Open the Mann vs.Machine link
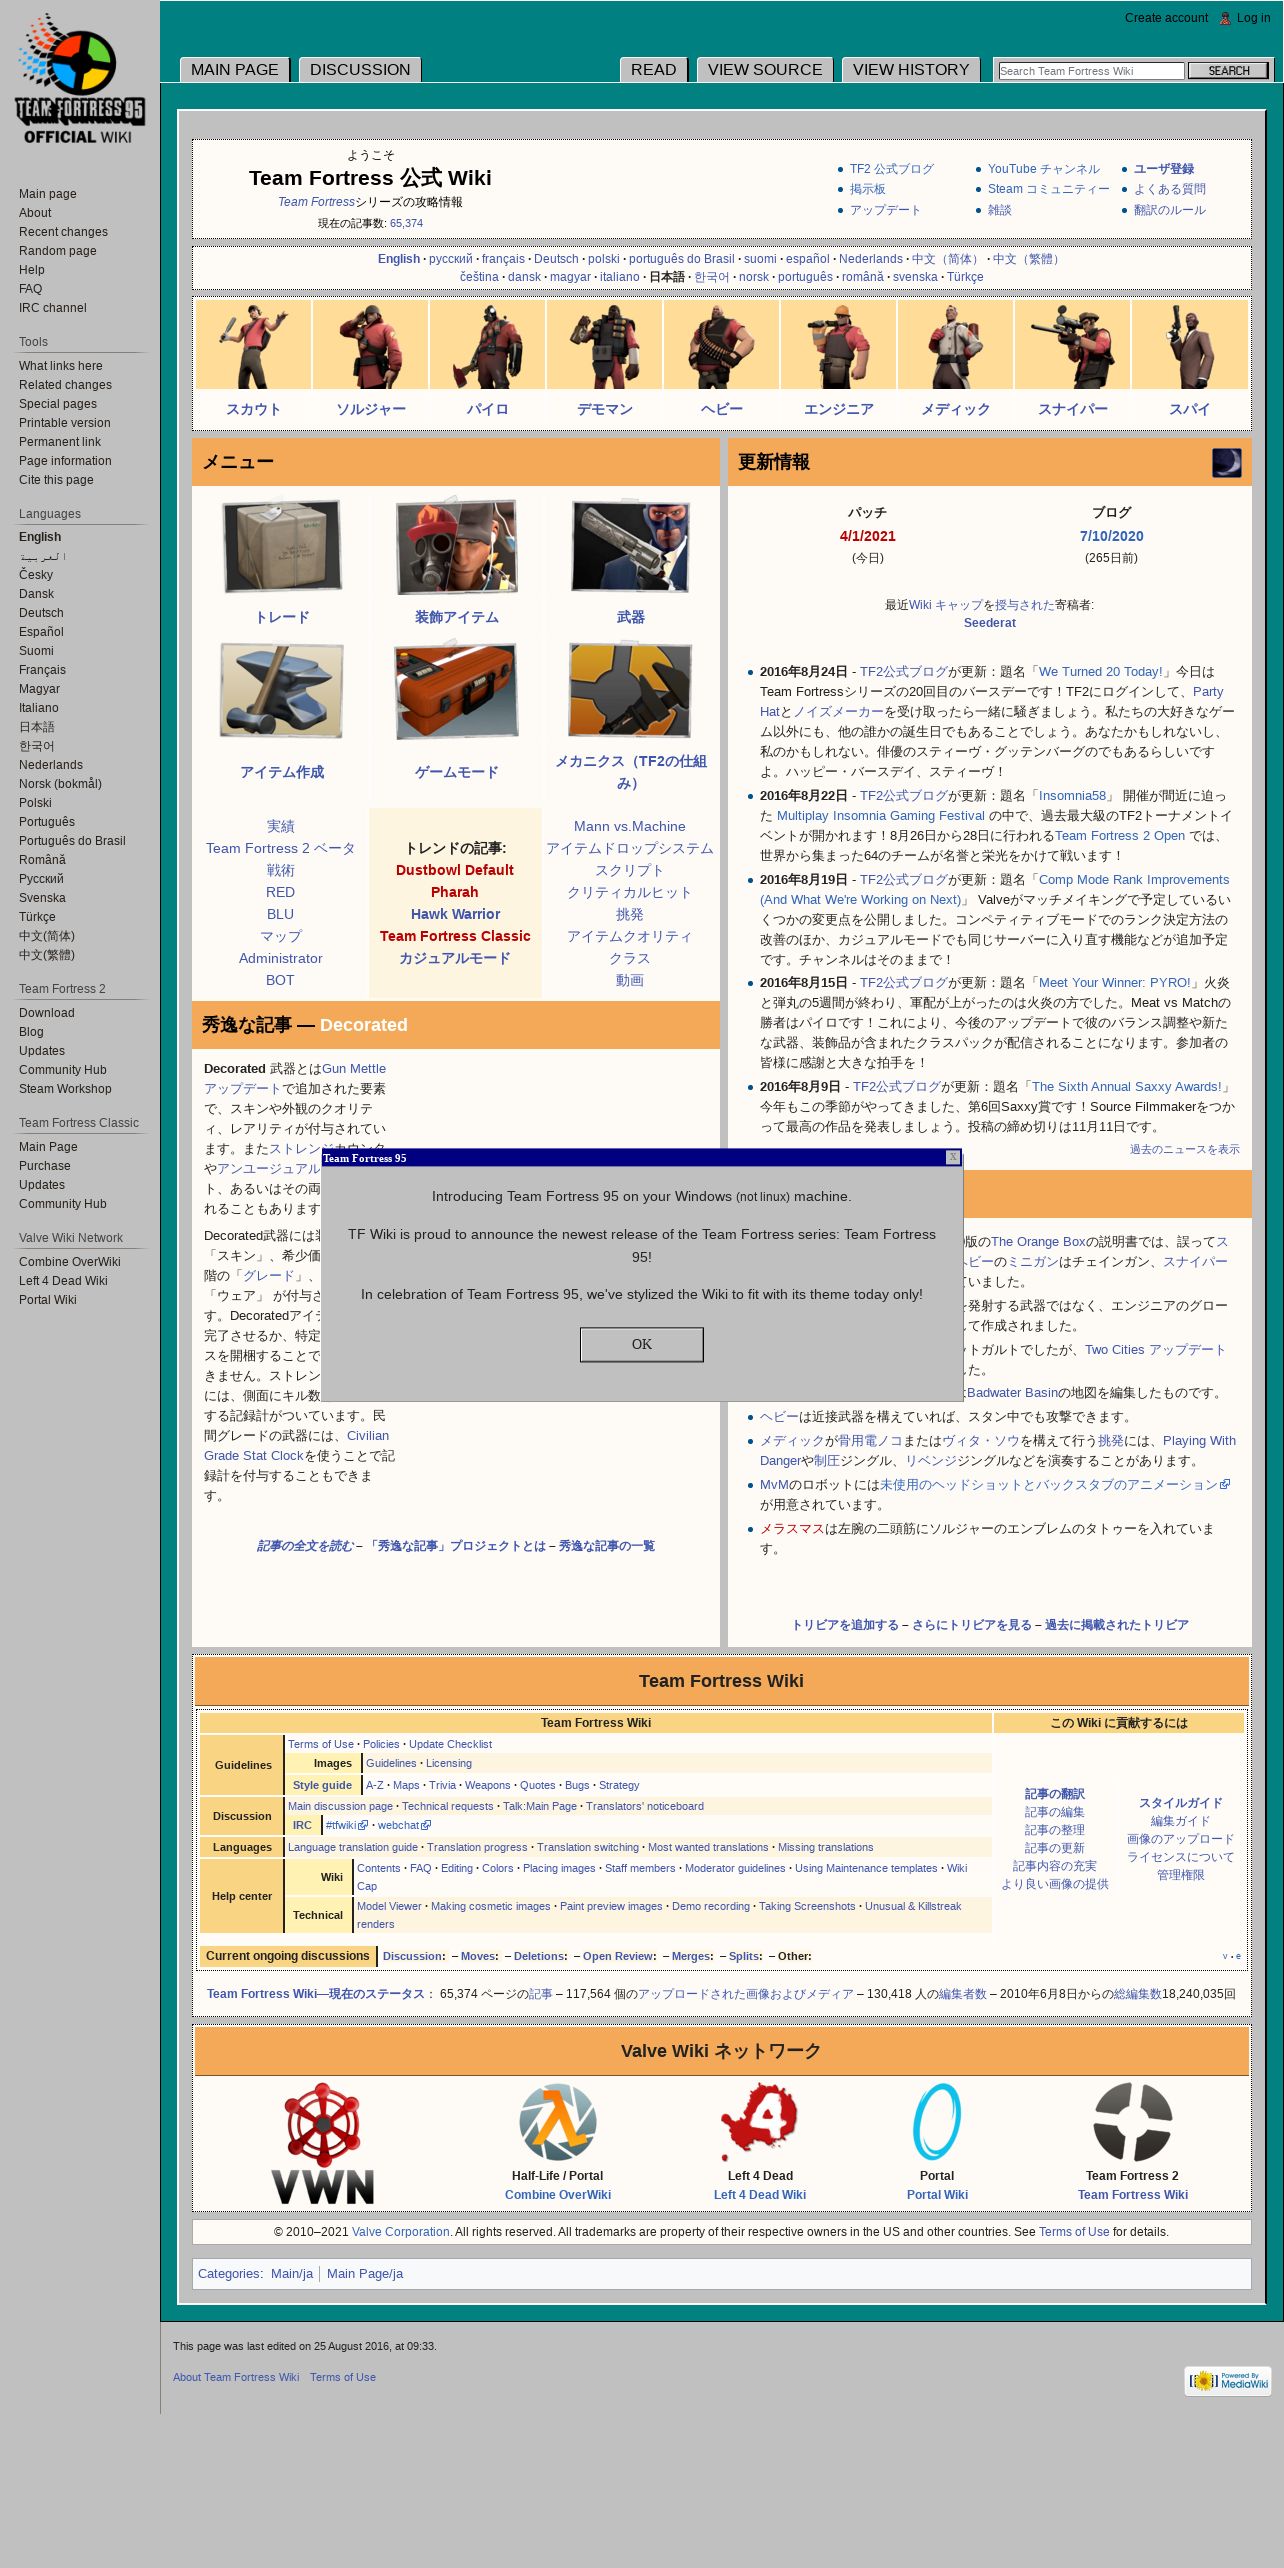The width and height of the screenshot is (1284, 2568). tap(630, 826)
